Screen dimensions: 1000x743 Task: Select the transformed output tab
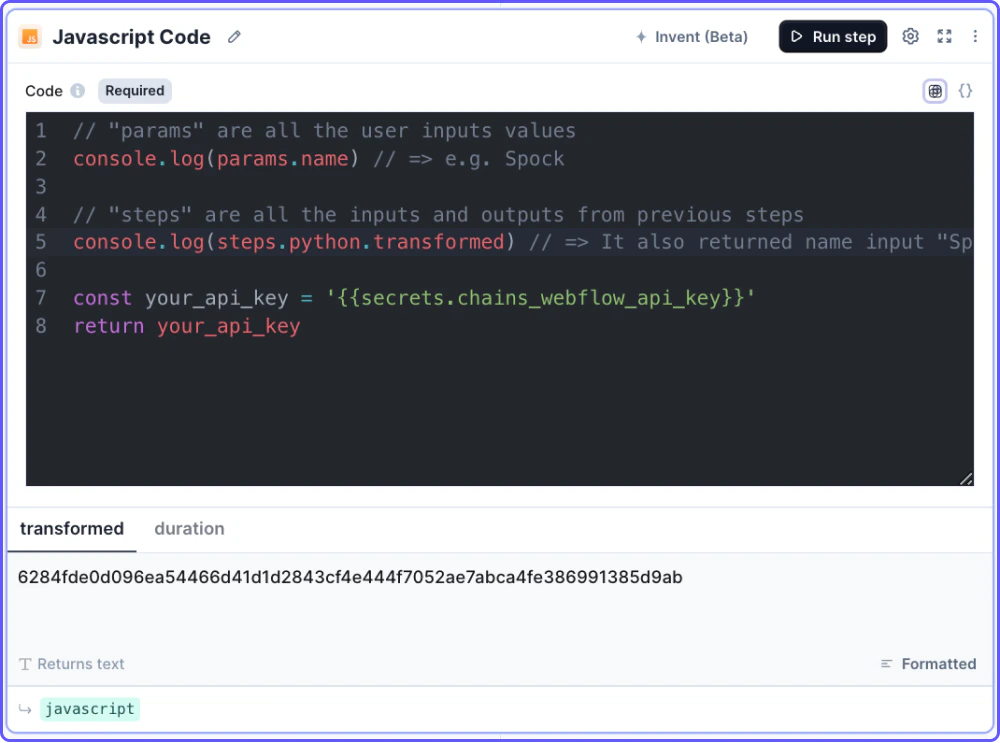click(x=71, y=529)
